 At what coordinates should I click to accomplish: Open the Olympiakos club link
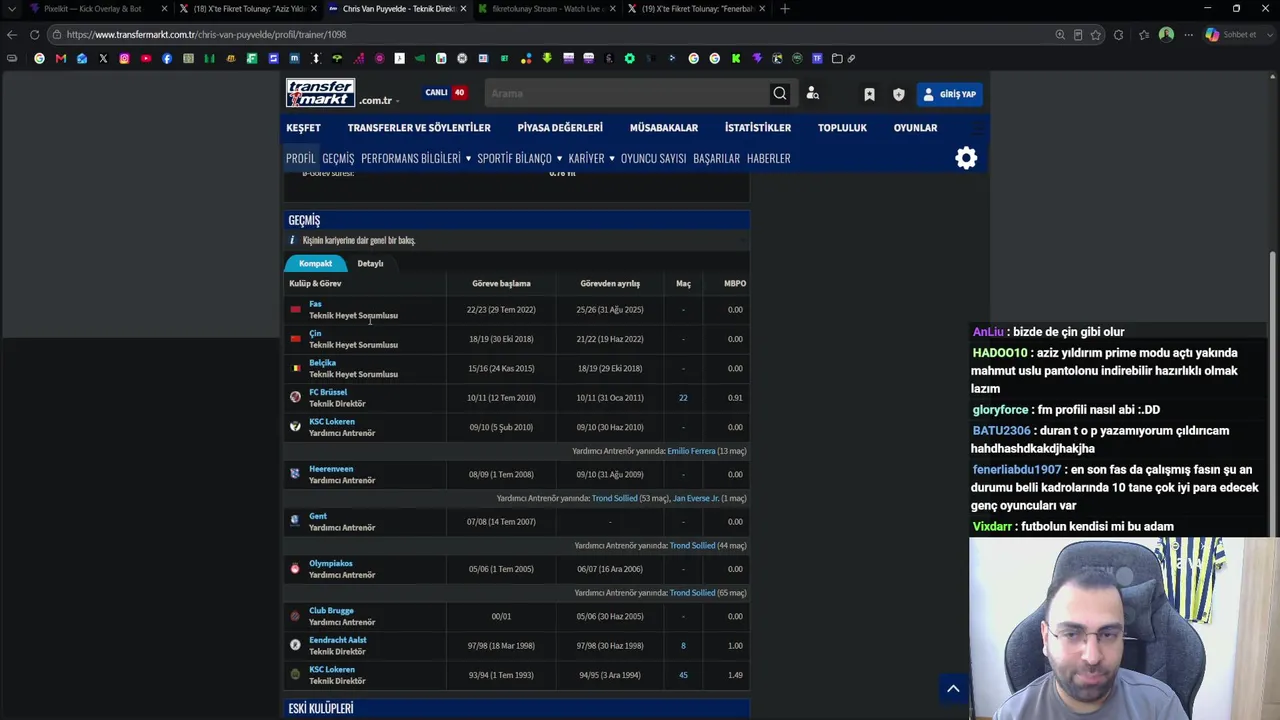click(x=331, y=563)
